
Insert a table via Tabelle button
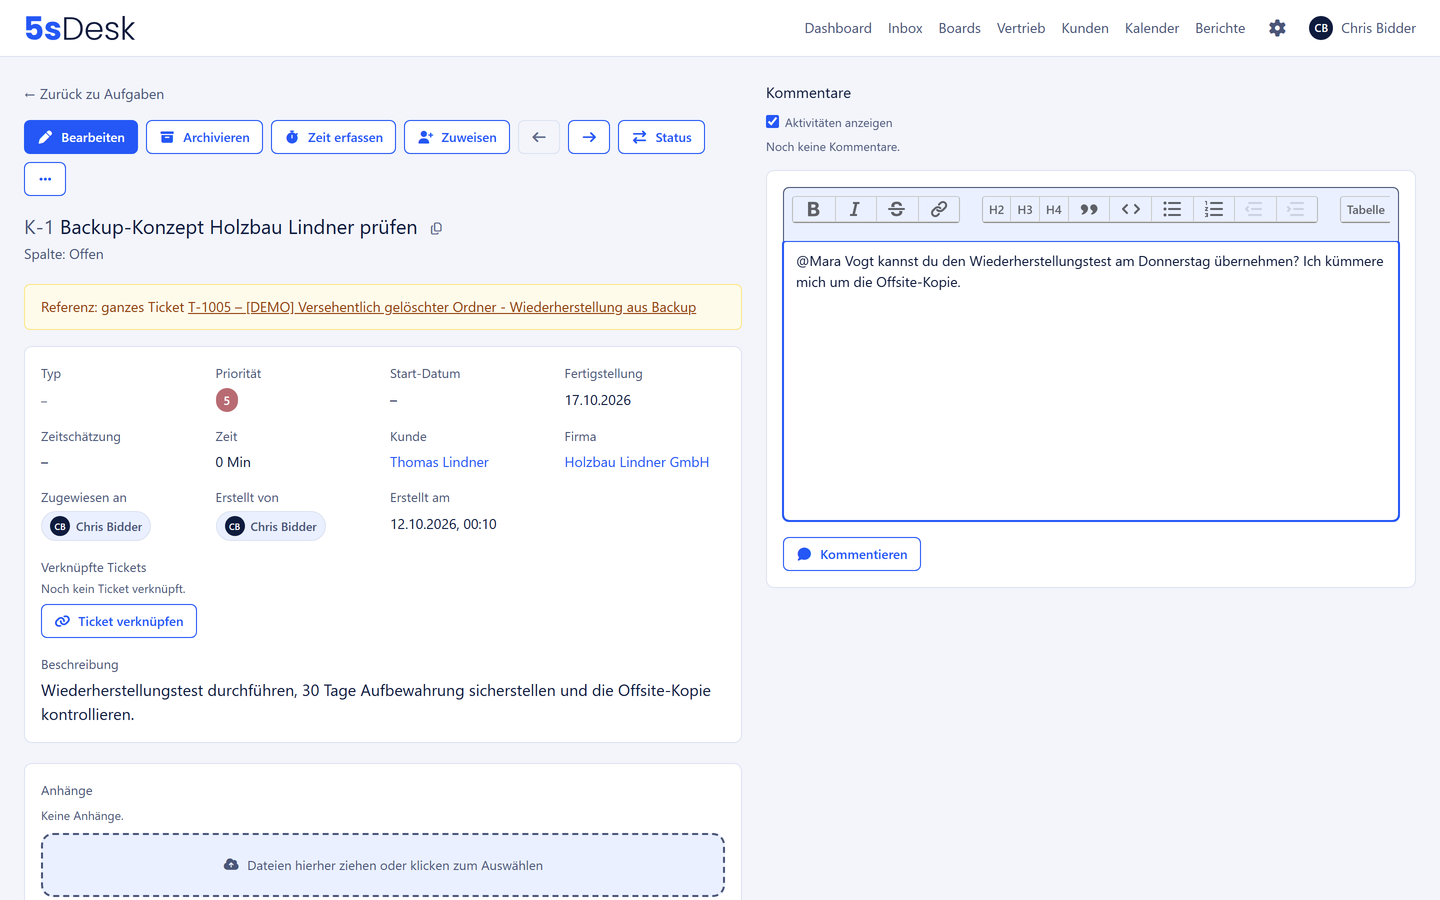click(x=1365, y=209)
